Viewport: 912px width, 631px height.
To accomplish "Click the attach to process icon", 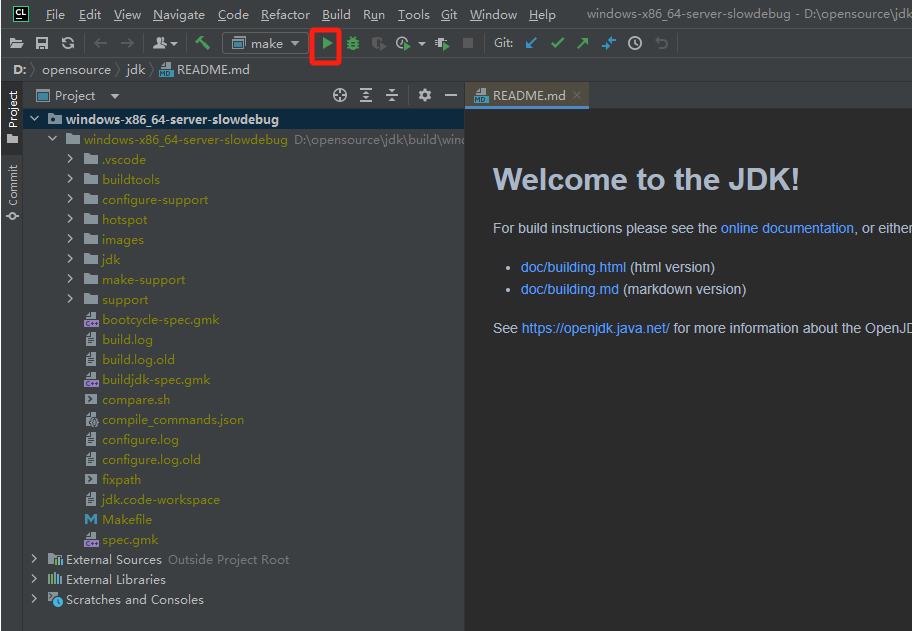I will tap(442, 44).
